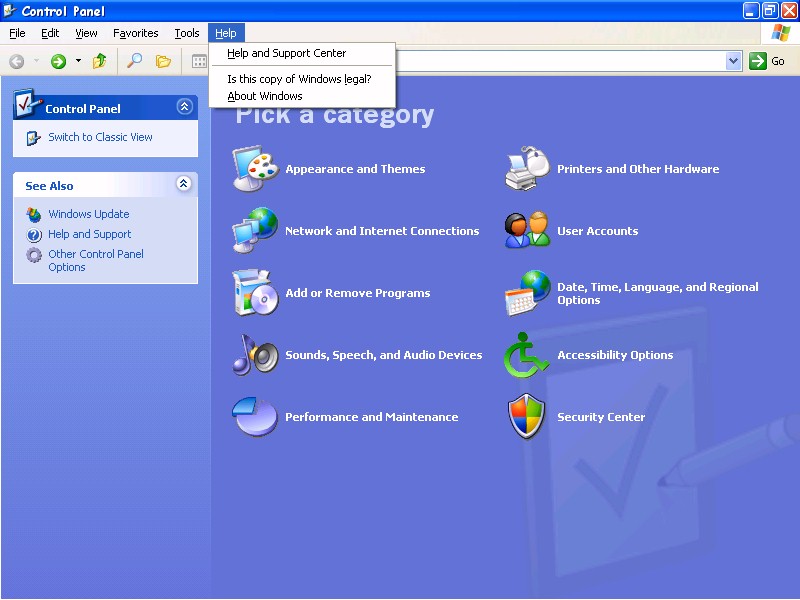This screenshot has height=600, width=800.
Task: Open User Accounts category link
Action: pos(597,231)
